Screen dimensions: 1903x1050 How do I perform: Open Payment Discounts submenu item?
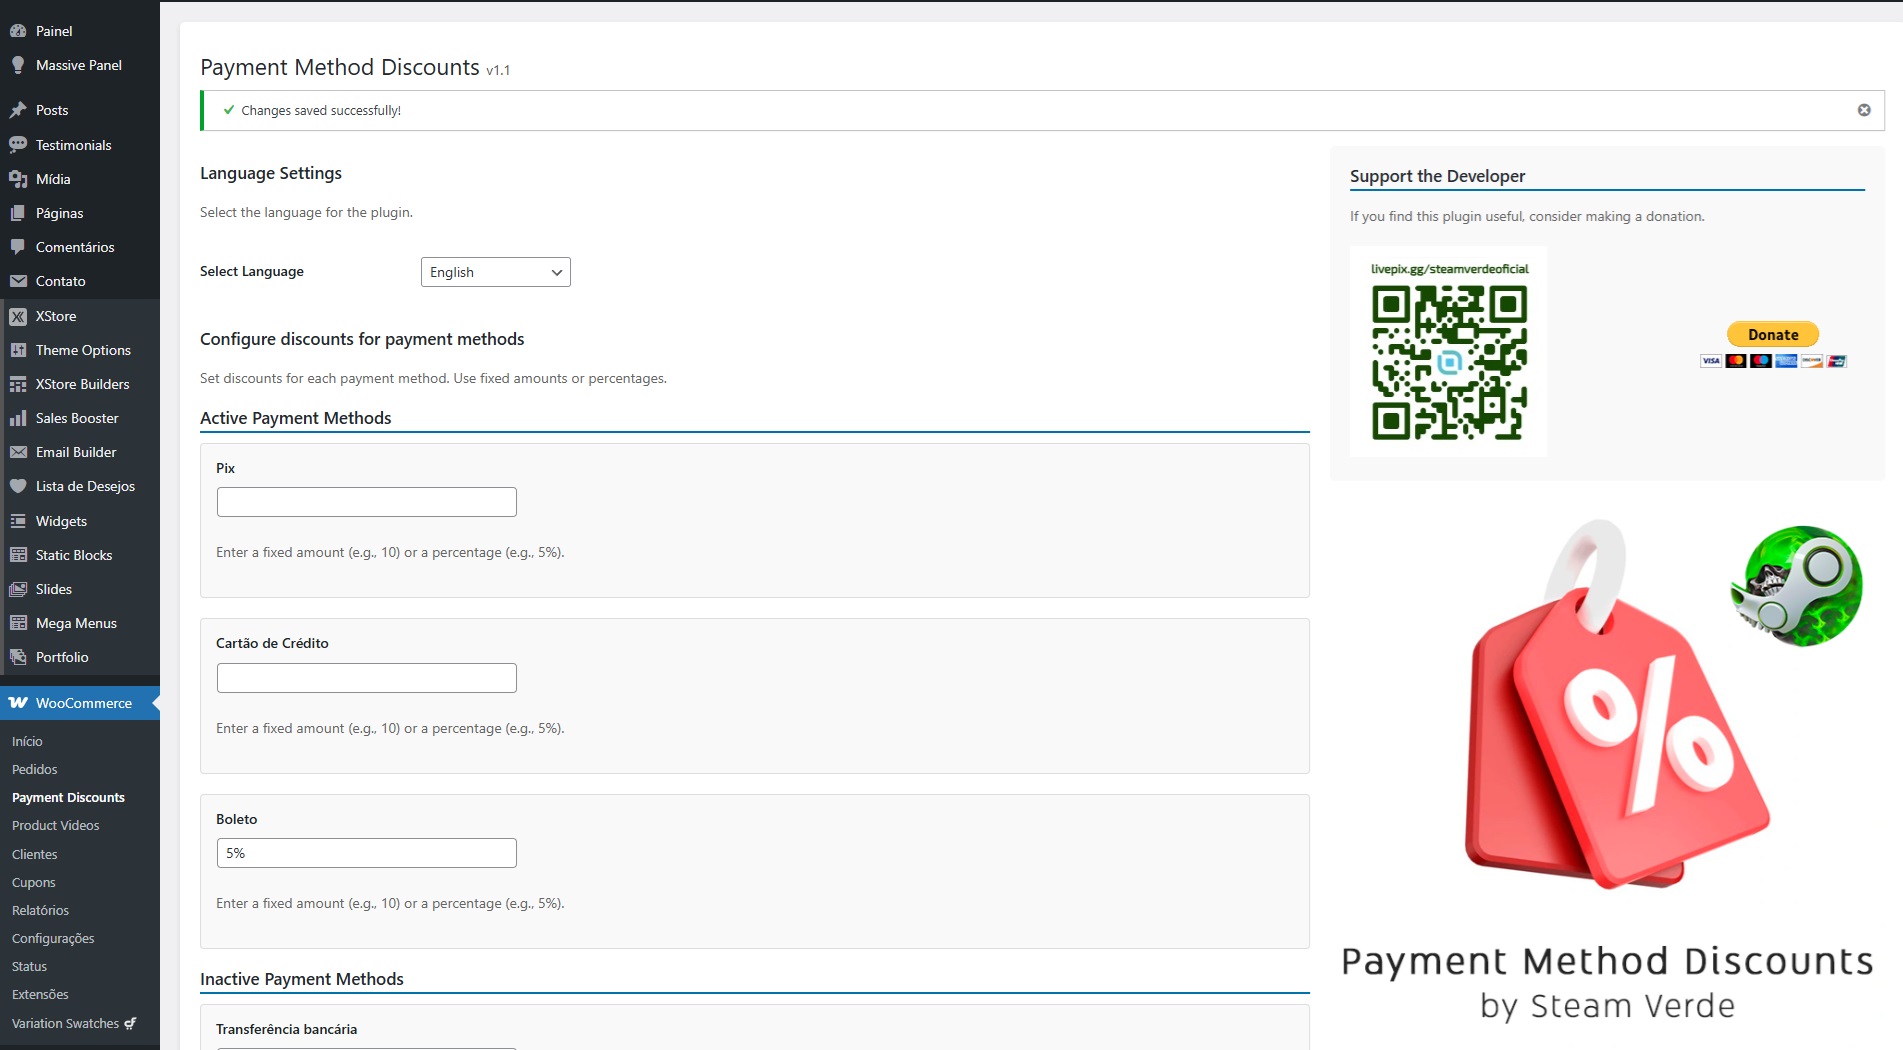pyautogui.click(x=68, y=797)
